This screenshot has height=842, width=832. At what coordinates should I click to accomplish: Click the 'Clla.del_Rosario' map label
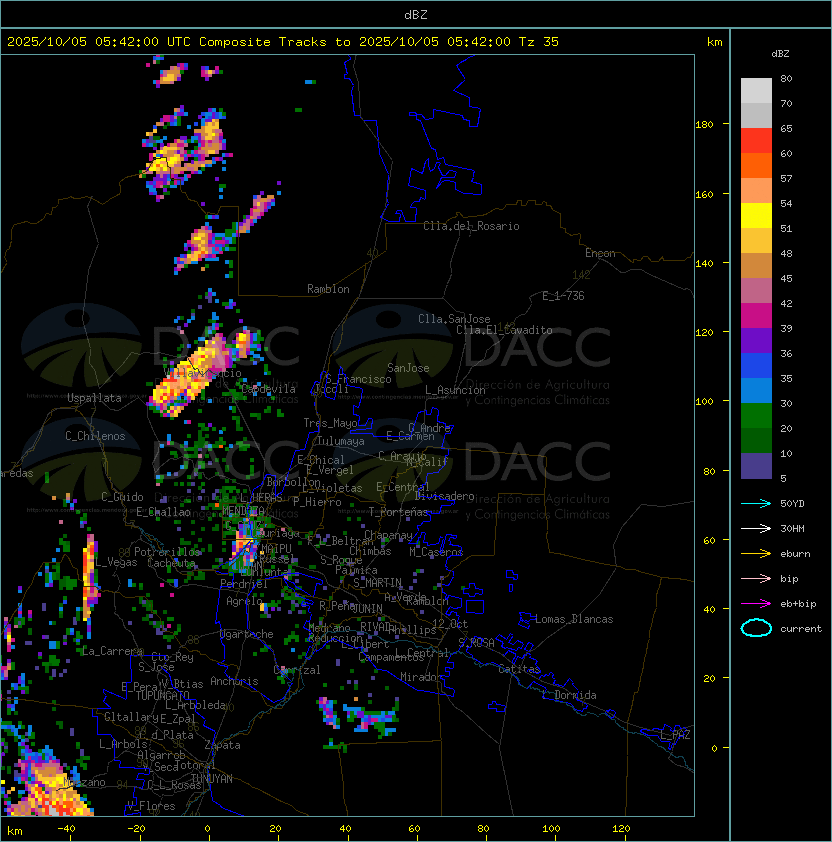(x=471, y=226)
